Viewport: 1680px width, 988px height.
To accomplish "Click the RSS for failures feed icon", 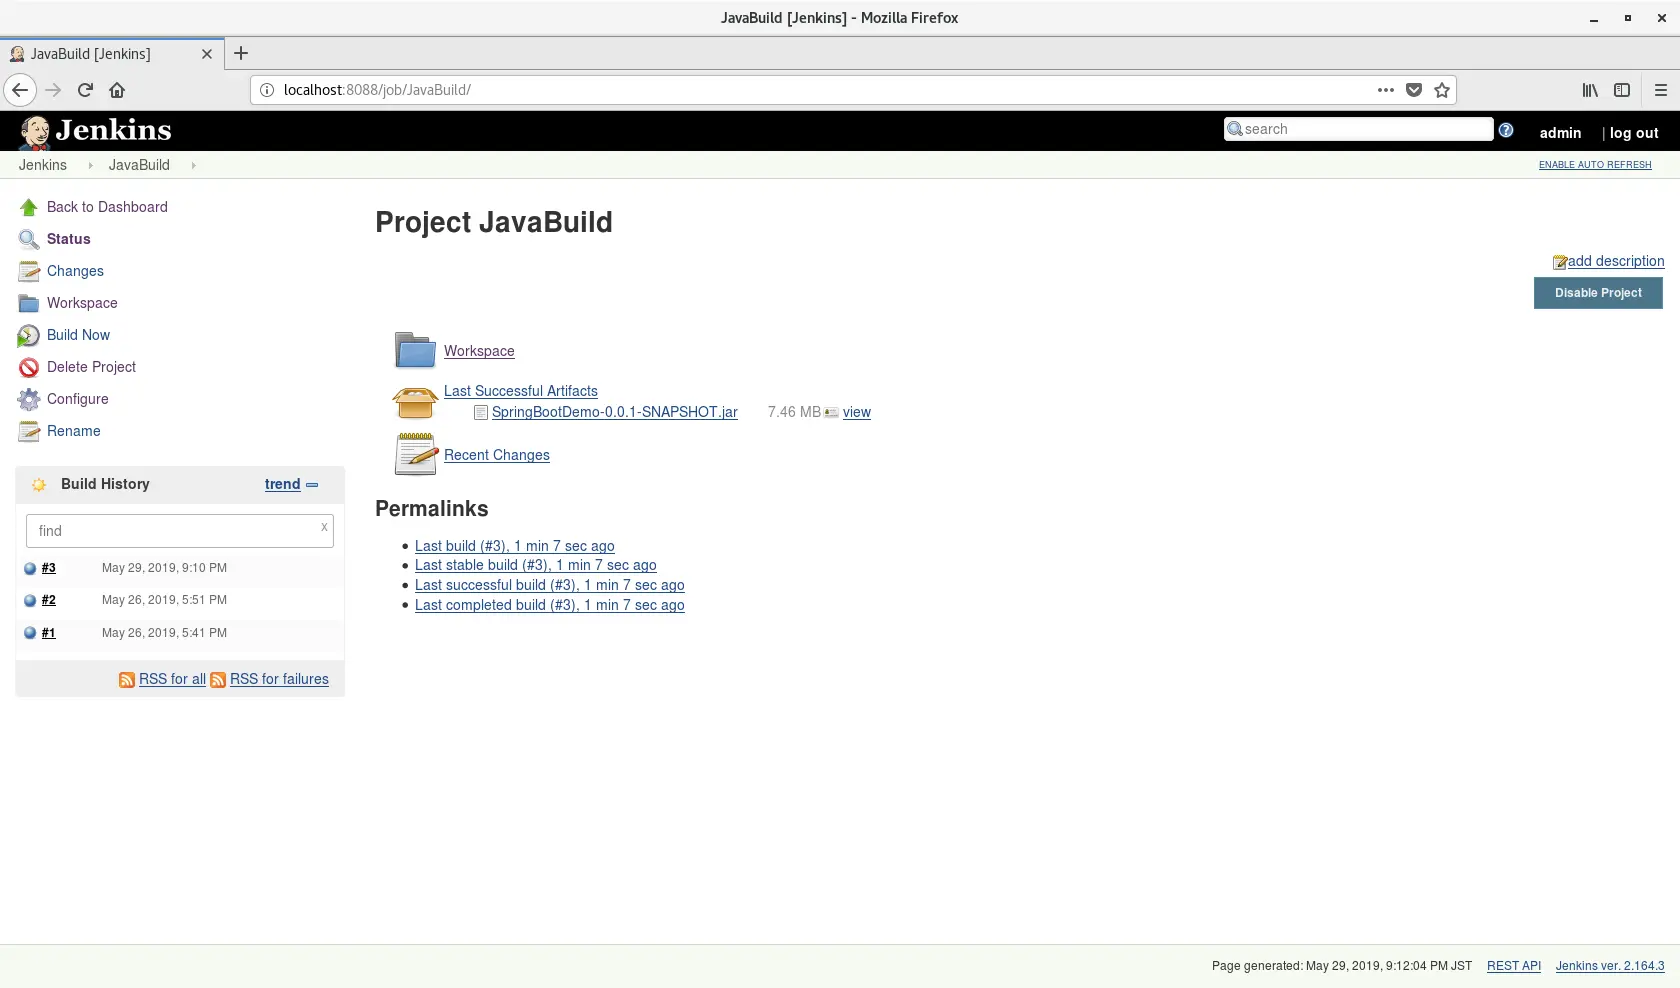I will [218, 680].
